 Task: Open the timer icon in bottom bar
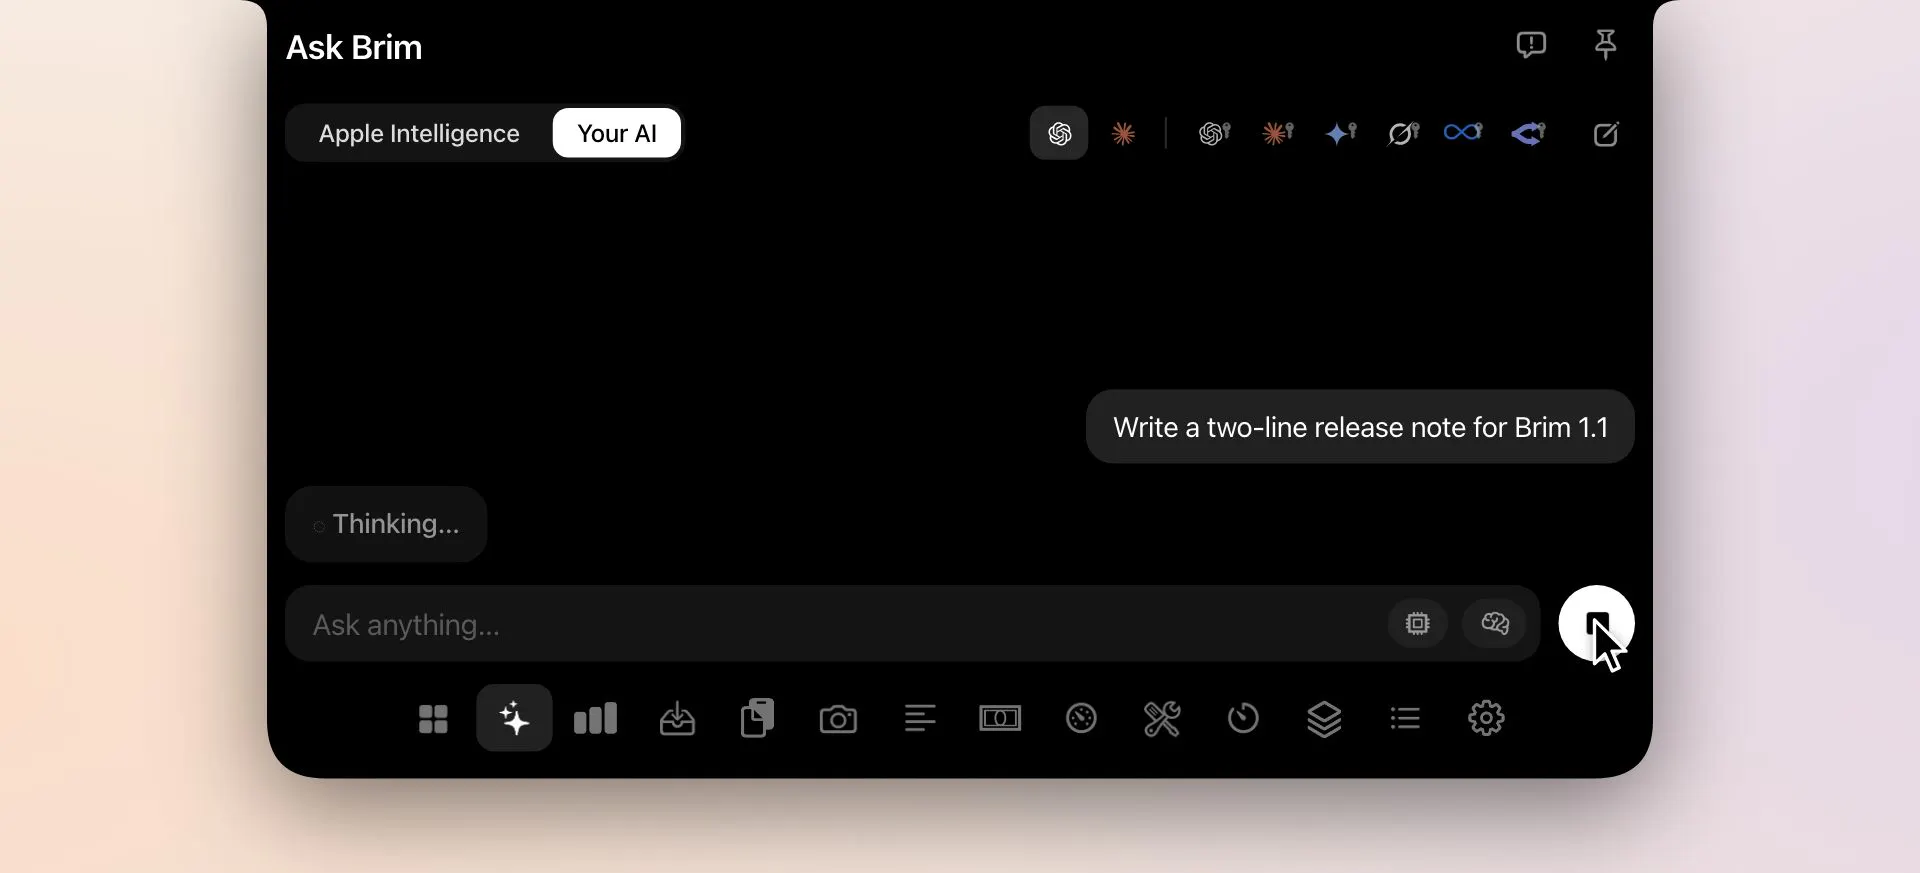click(1243, 718)
